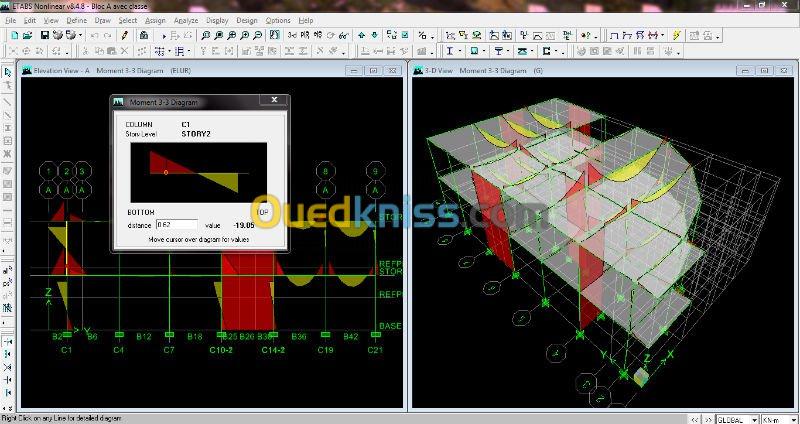Expand the Print Tables dropdown arrow
This screenshot has width=800, height=424.
coord(81,36)
